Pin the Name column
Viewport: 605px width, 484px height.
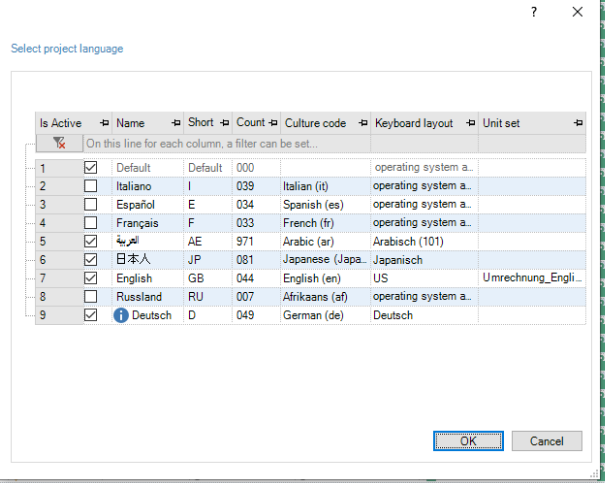pyautogui.click(x=176, y=123)
